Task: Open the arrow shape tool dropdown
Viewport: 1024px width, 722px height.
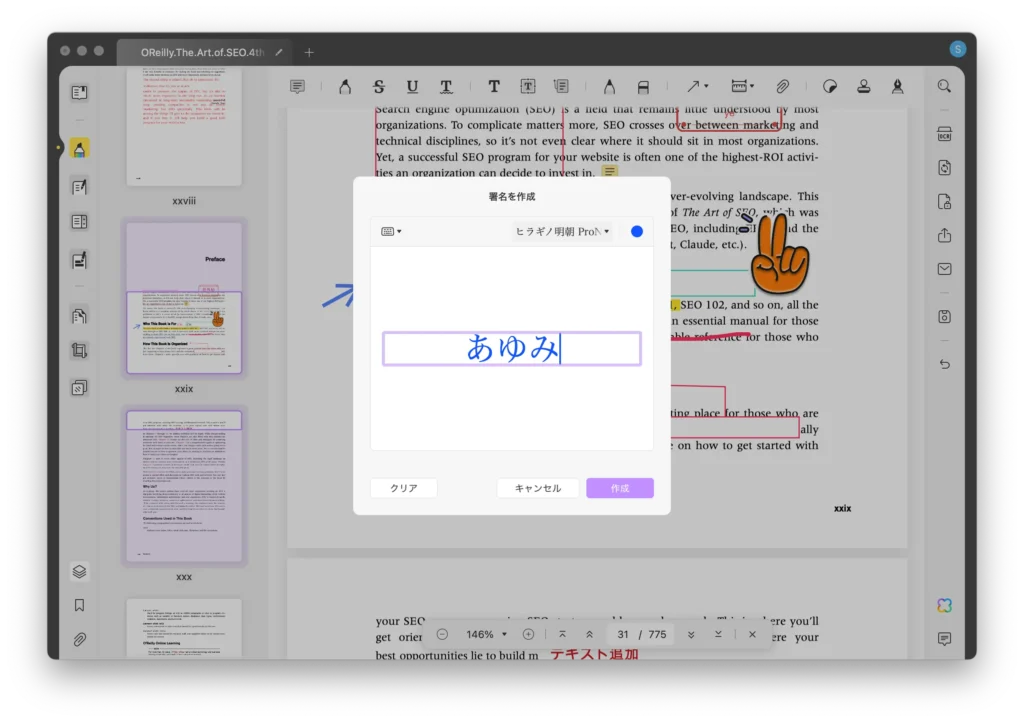Action: [x=697, y=87]
